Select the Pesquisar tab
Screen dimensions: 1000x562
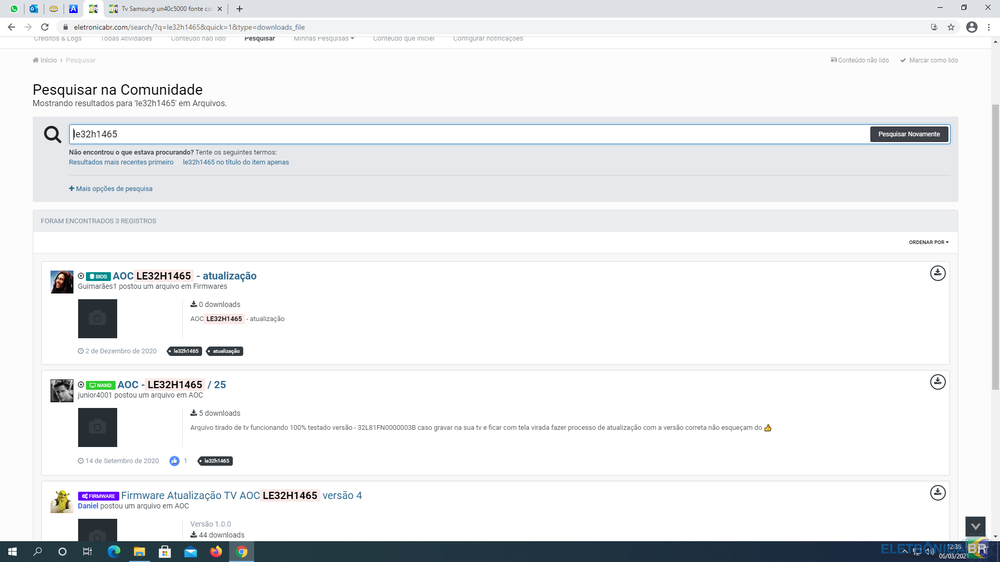pyautogui.click(x=259, y=39)
